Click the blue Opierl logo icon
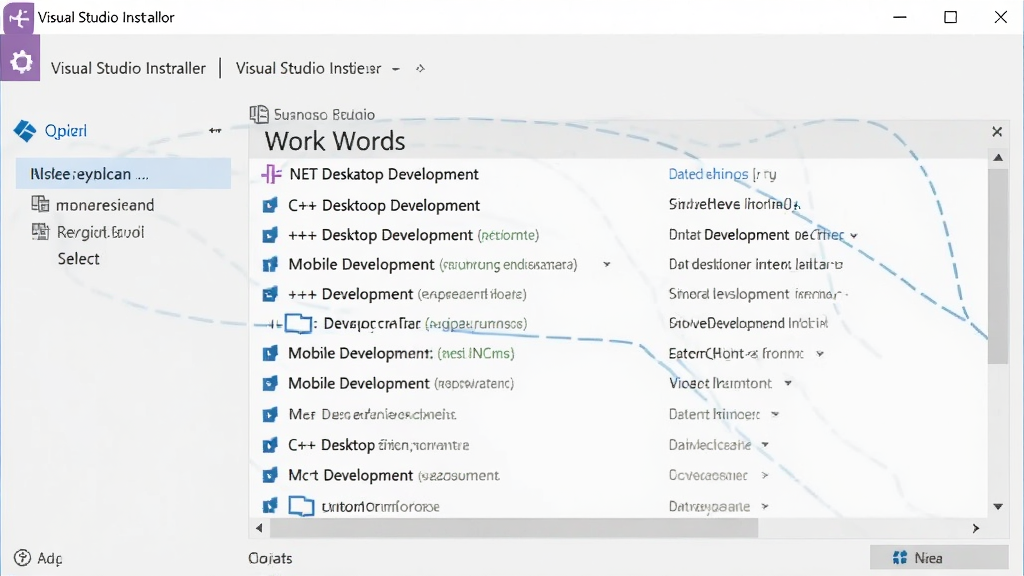 click(25, 131)
